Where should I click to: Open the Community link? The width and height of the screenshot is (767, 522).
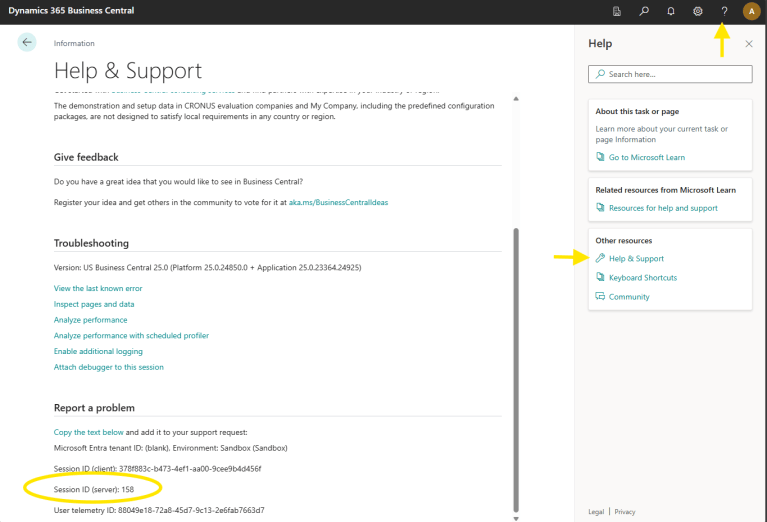629,296
